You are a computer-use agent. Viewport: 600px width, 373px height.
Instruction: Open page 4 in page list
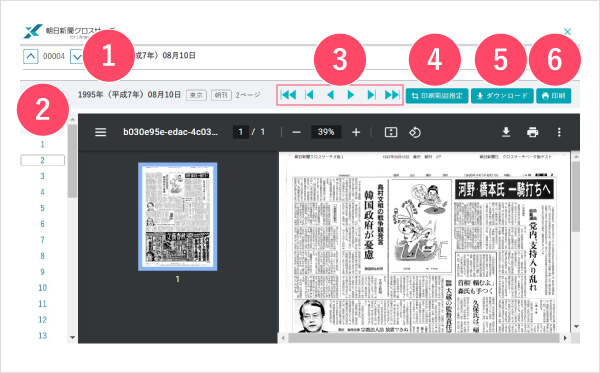[42, 192]
